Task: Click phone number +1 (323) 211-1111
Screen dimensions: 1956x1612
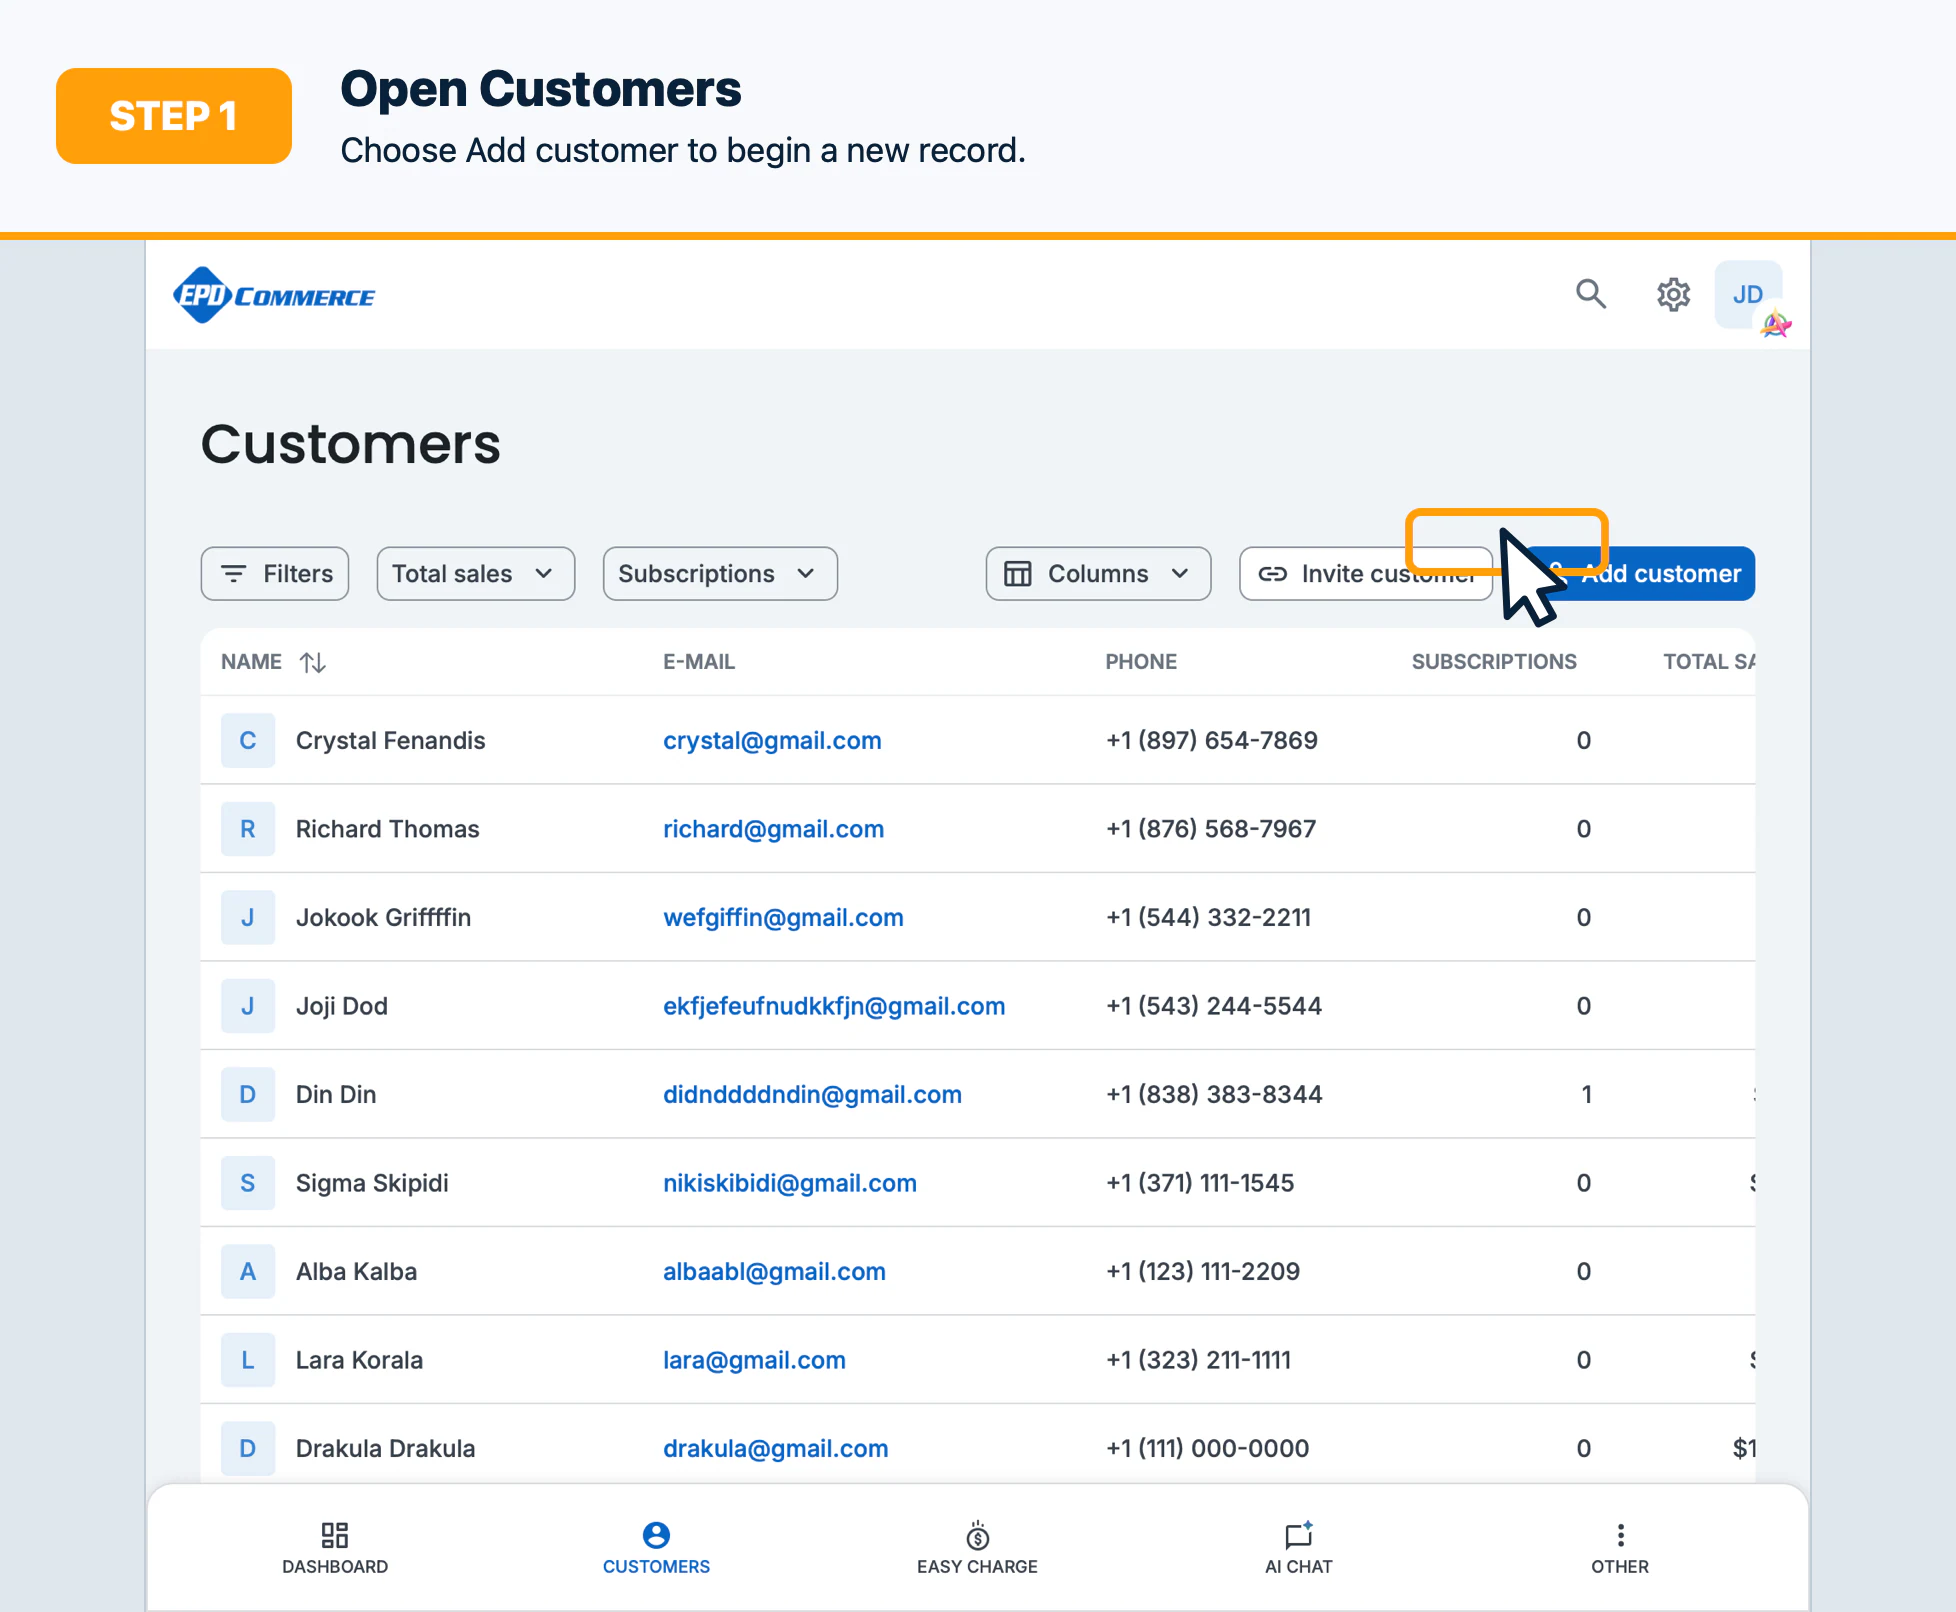Action: point(1198,1360)
